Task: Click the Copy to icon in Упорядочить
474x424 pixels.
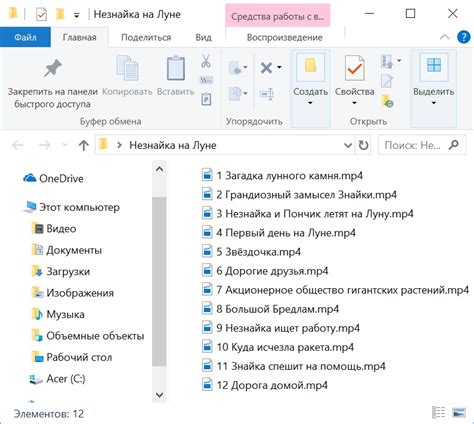Action: click(235, 93)
